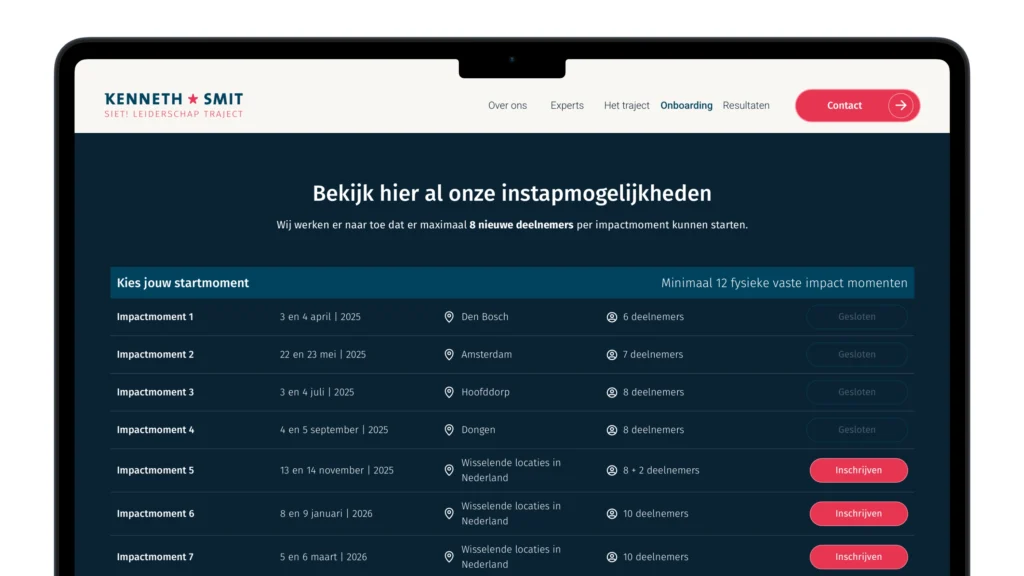Click the Gesloten button for Impactmoment 1
Screen dimensions: 1024x576
click(x=857, y=317)
